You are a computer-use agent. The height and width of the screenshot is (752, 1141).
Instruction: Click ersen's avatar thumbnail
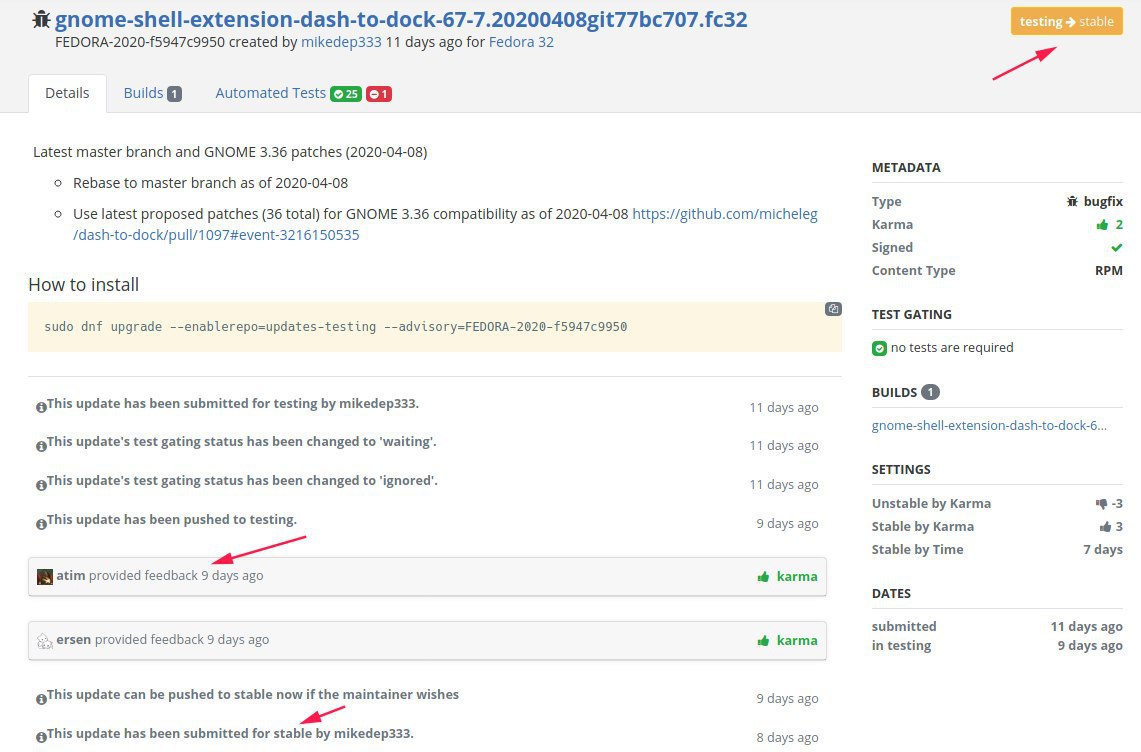tap(45, 641)
